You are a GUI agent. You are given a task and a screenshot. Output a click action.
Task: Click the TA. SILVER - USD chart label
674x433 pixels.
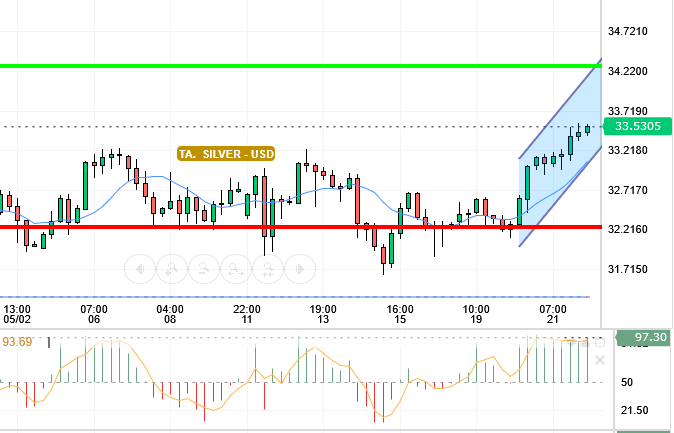point(226,154)
